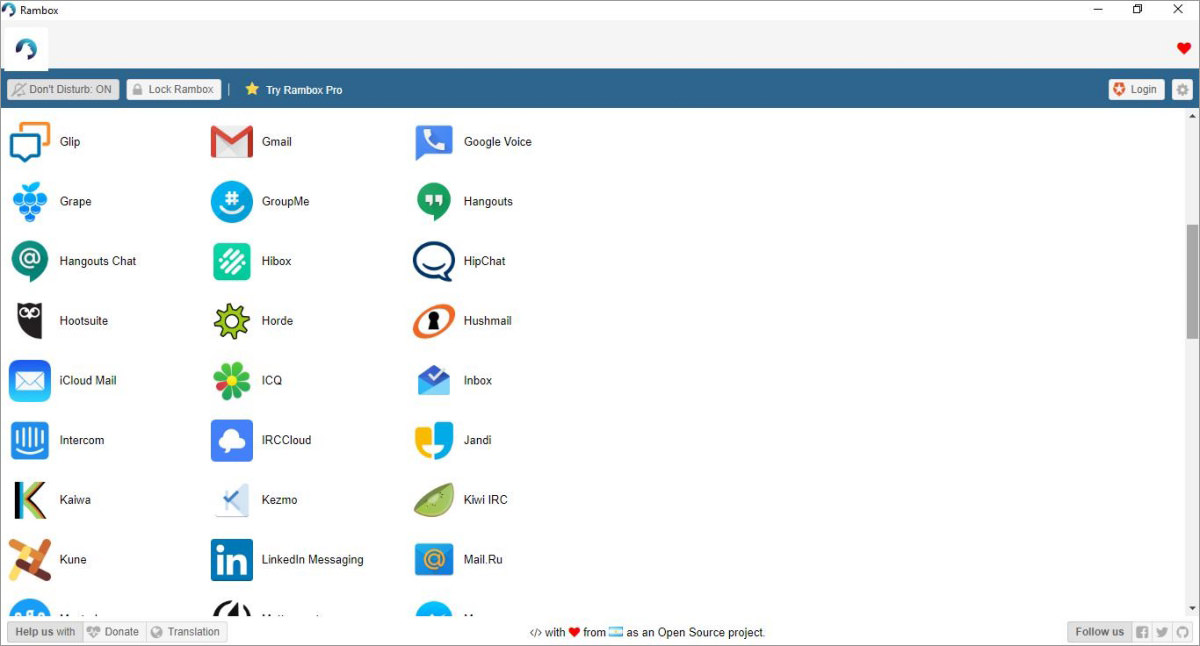Choose the HipChat bubble icon
This screenshot has width=1200, height=646.
(434, 261)
